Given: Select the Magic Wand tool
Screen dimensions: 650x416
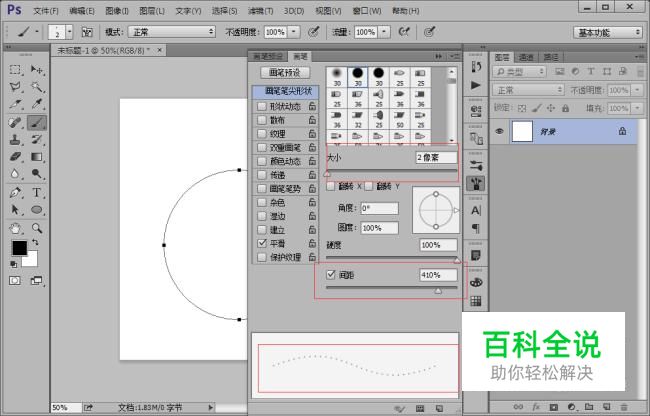Looking at the screenshot, I should pos(37,87).
